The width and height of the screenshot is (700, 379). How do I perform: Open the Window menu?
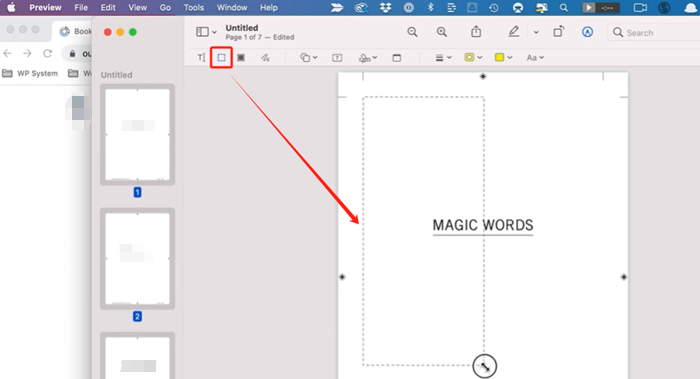click(x=232, y=8)
